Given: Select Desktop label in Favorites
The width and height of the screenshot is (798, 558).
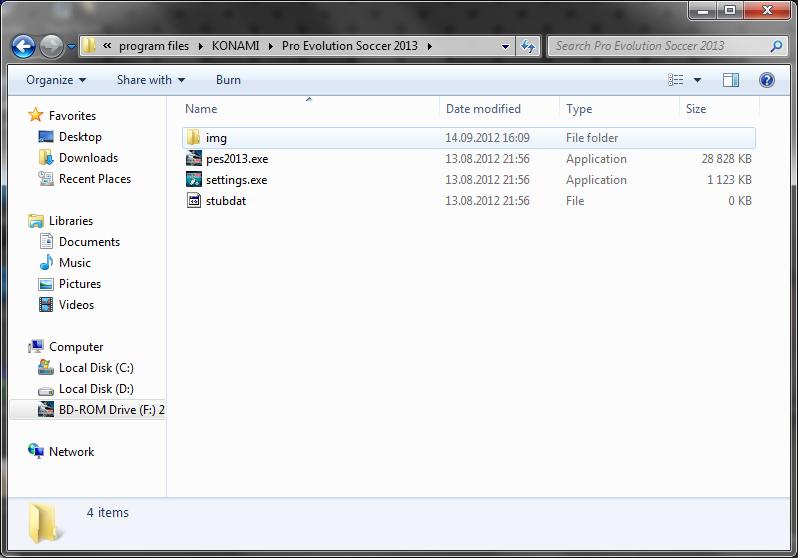Looking at the screenshot, I should 80,137.
